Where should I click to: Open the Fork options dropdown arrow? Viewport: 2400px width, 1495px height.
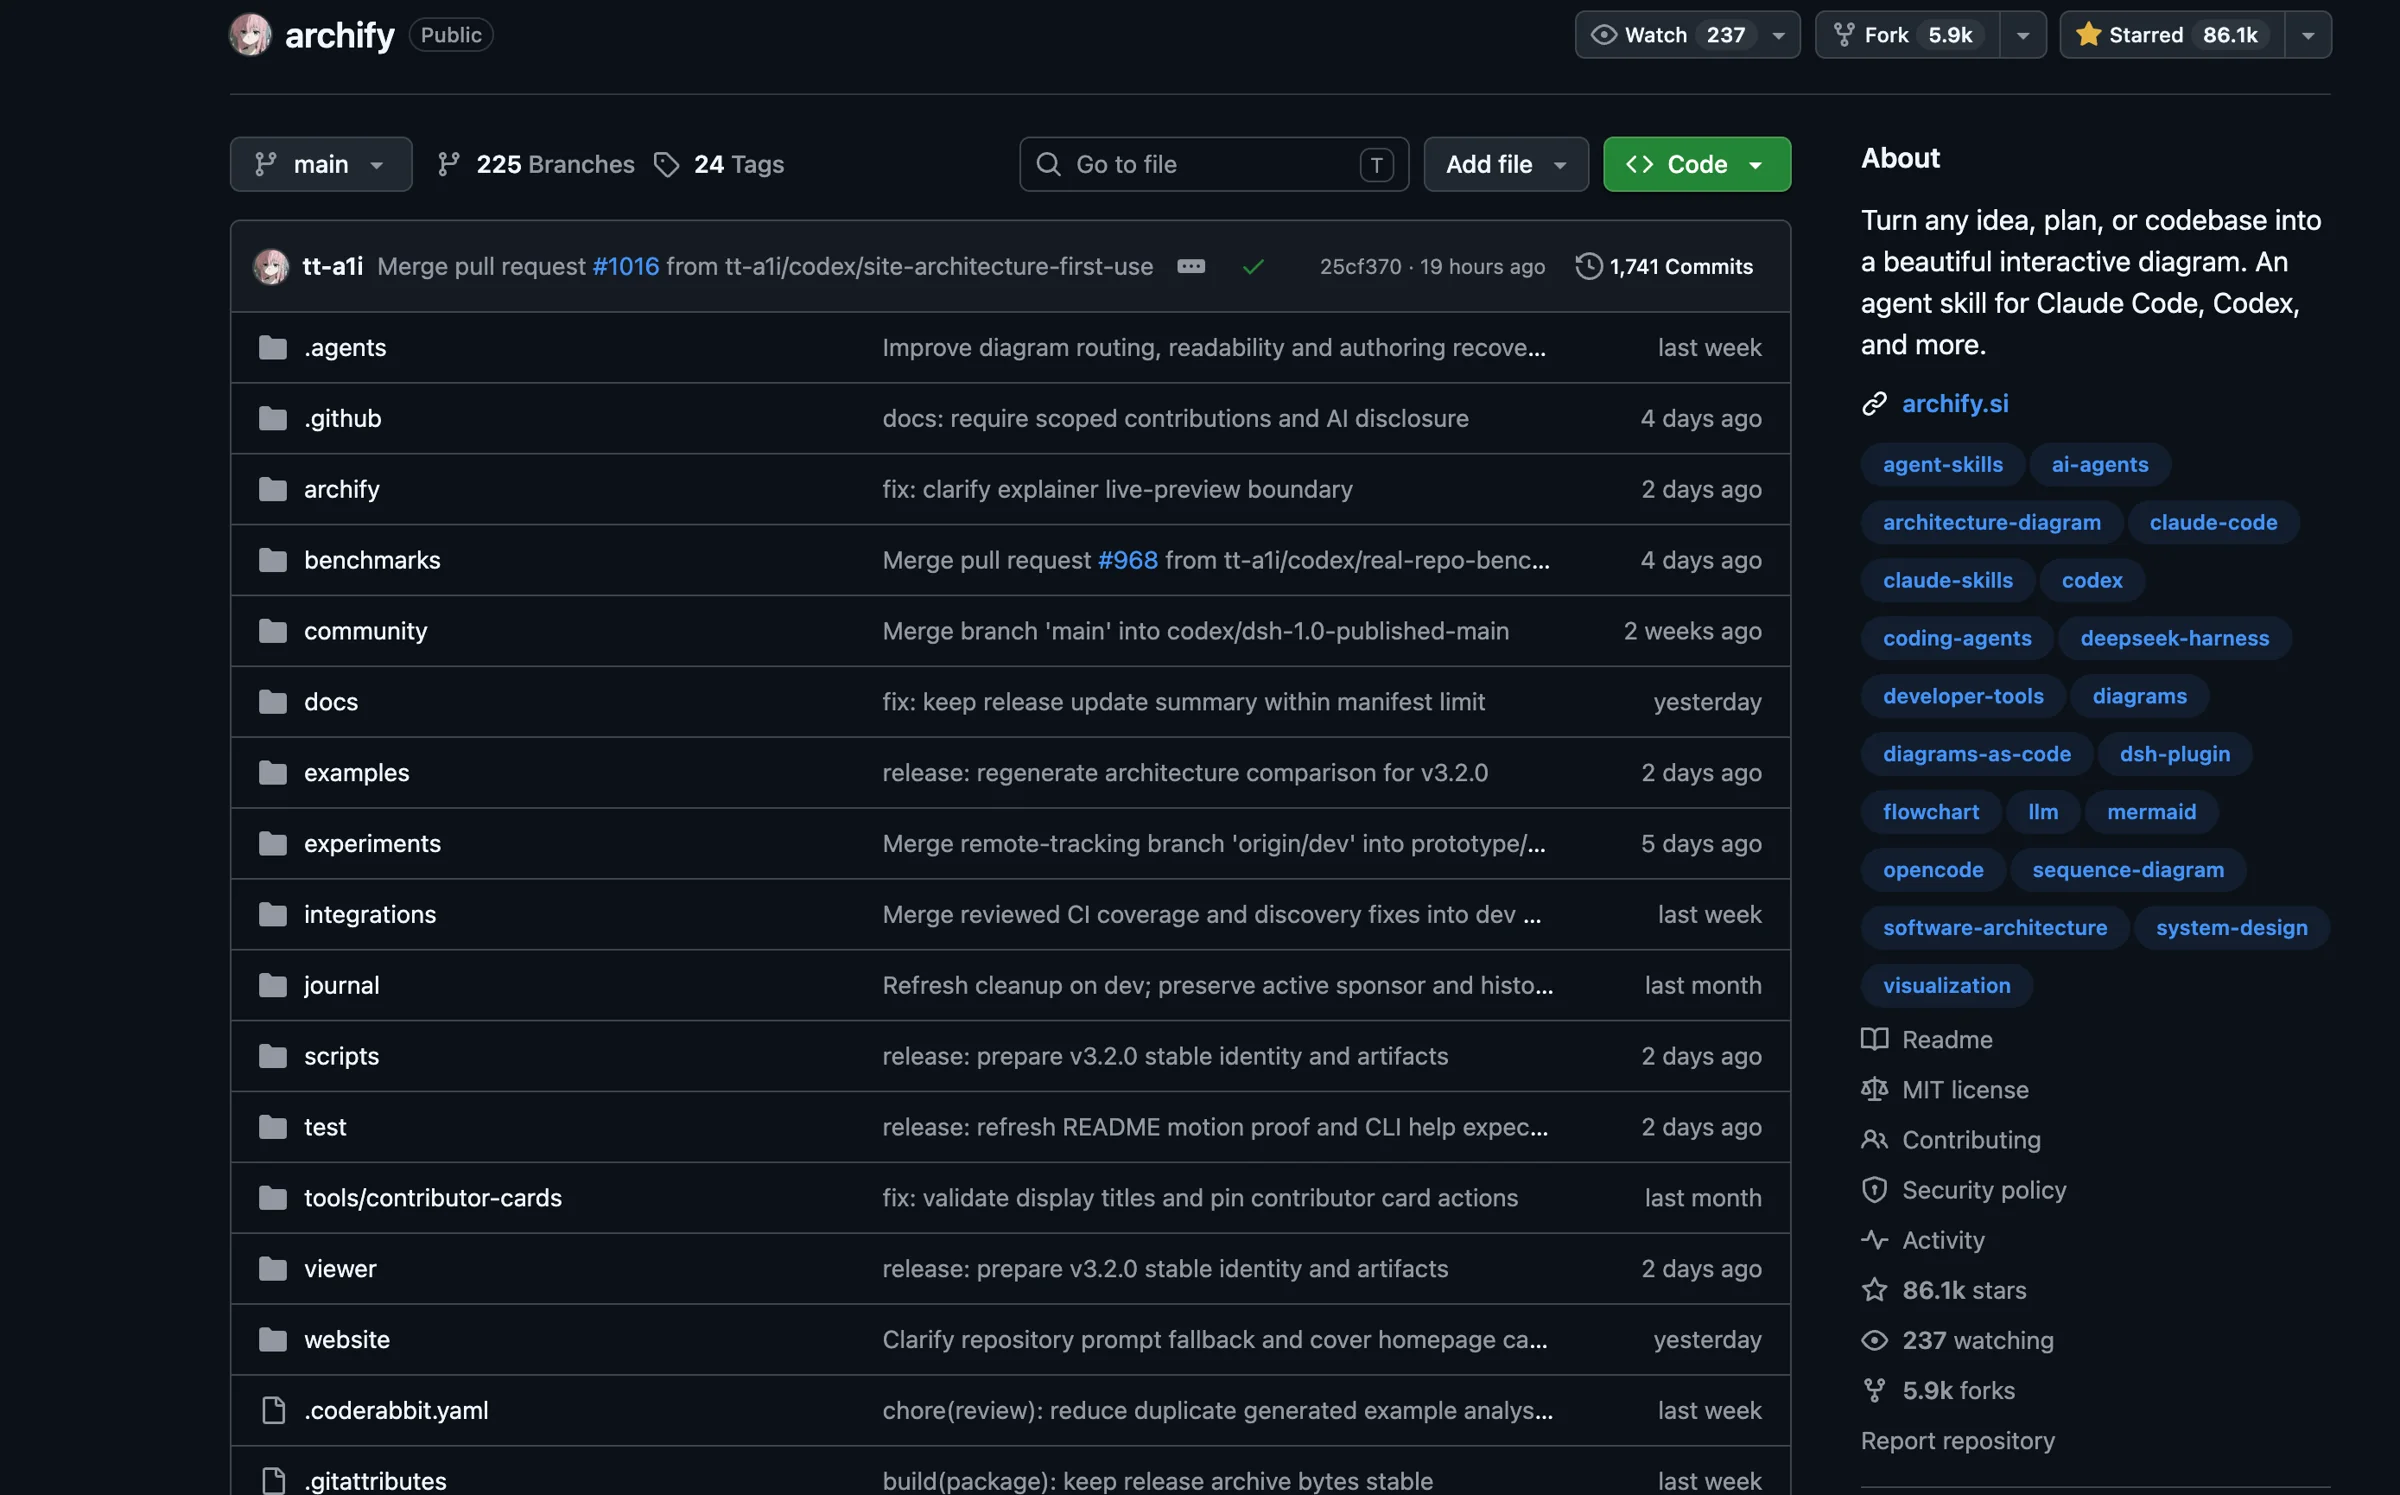2022,35
